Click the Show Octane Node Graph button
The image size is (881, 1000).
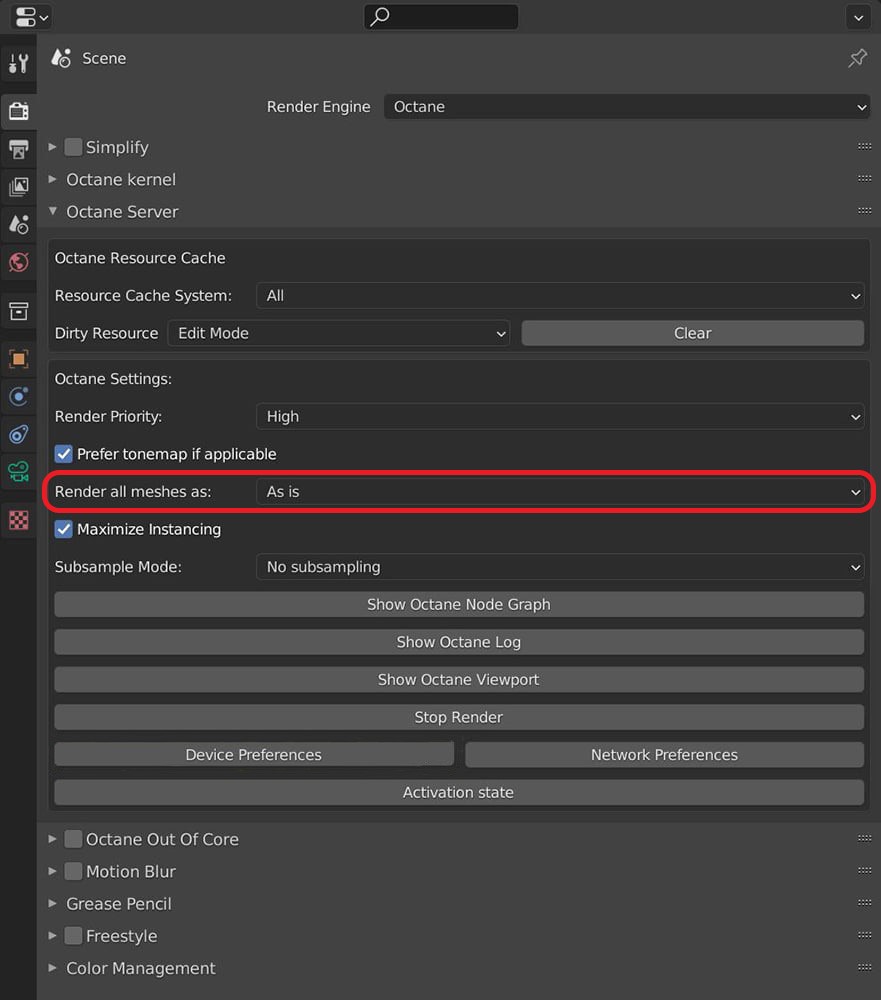(x=458, y=604)
